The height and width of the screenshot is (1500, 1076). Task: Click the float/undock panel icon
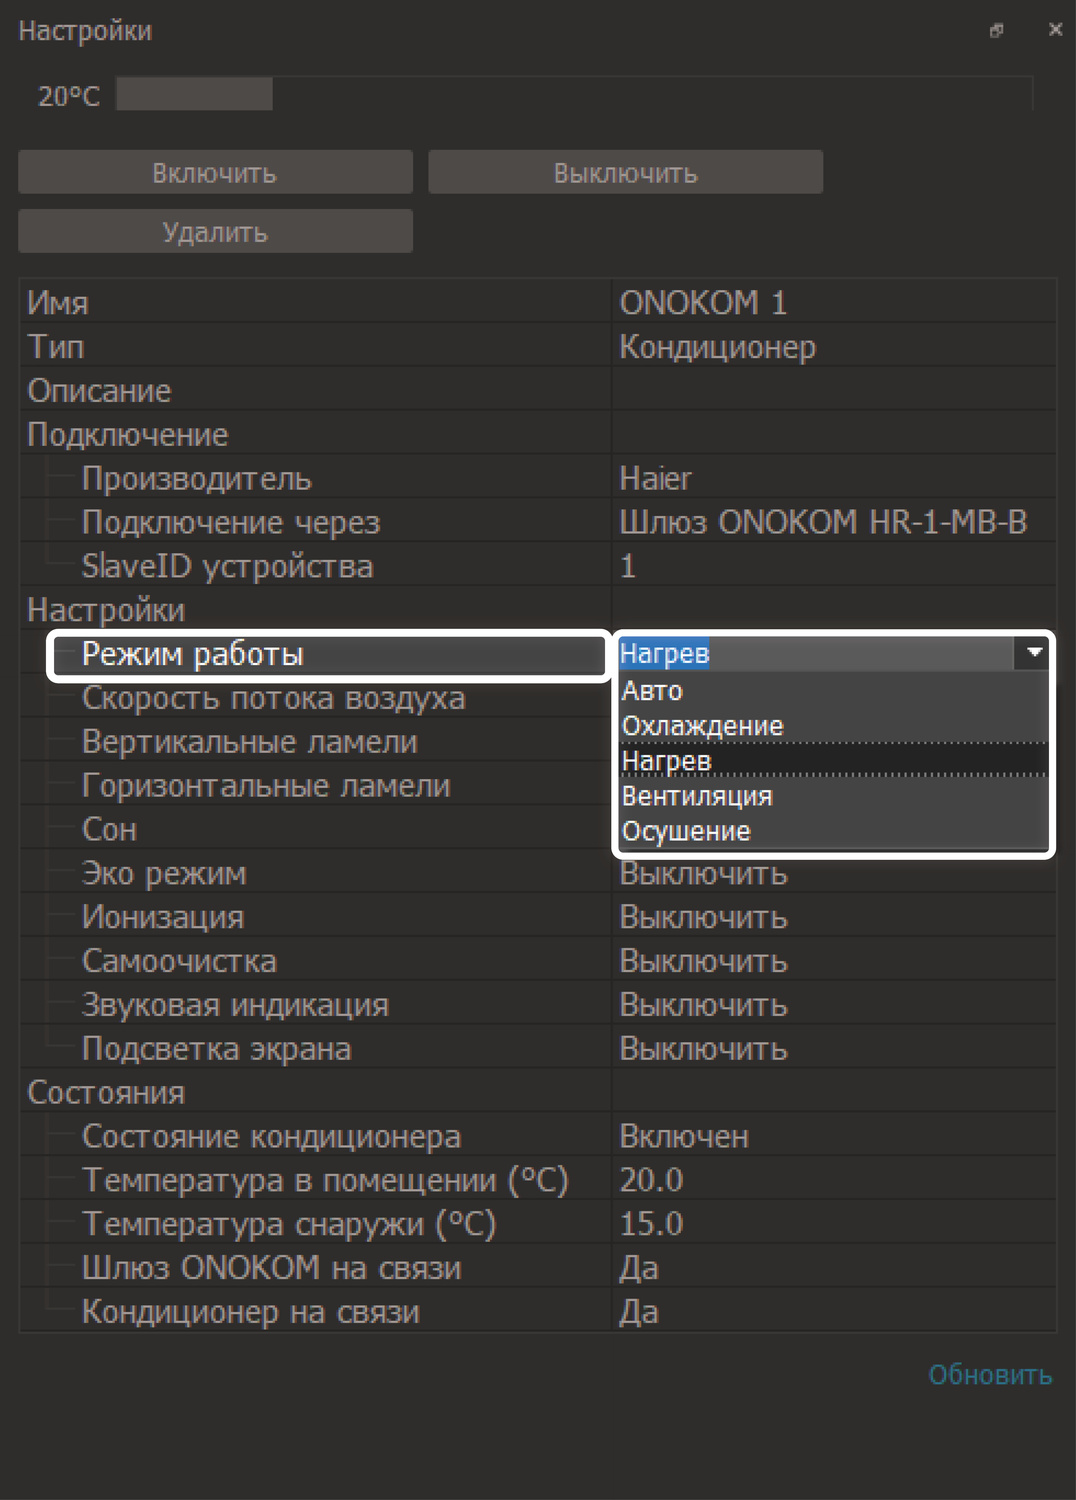[996, 31]
